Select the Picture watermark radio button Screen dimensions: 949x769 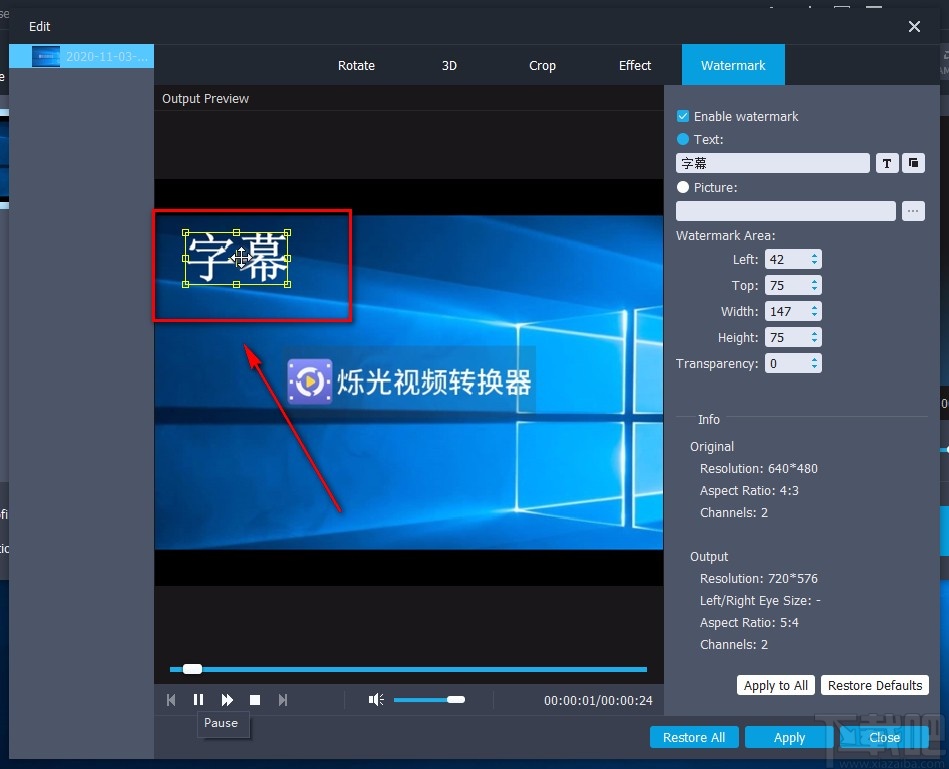(x=682, y=187)
